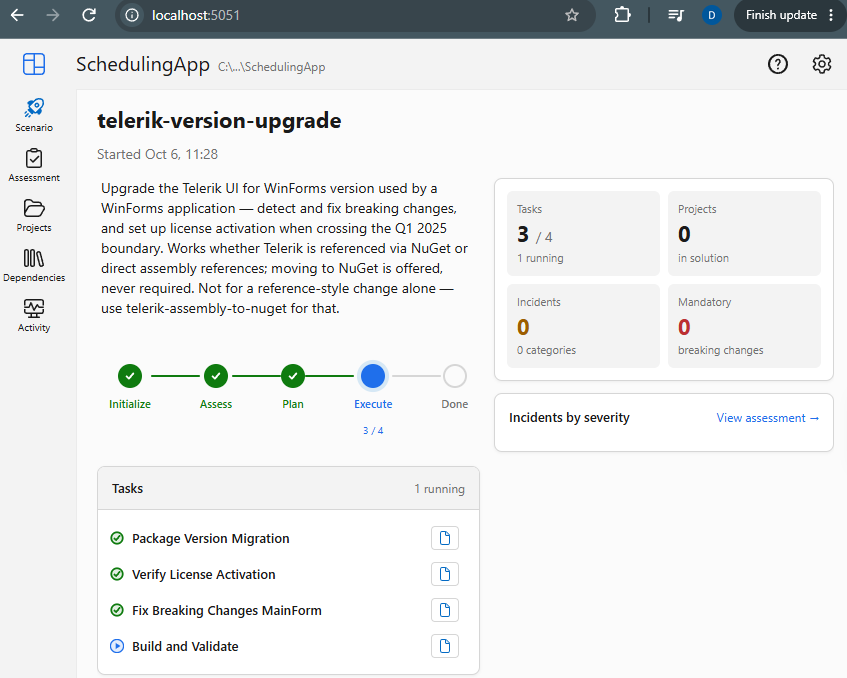Screen dimensions: 847x678
Task: Open the media controls icon
Action: [x=676, y=15]
